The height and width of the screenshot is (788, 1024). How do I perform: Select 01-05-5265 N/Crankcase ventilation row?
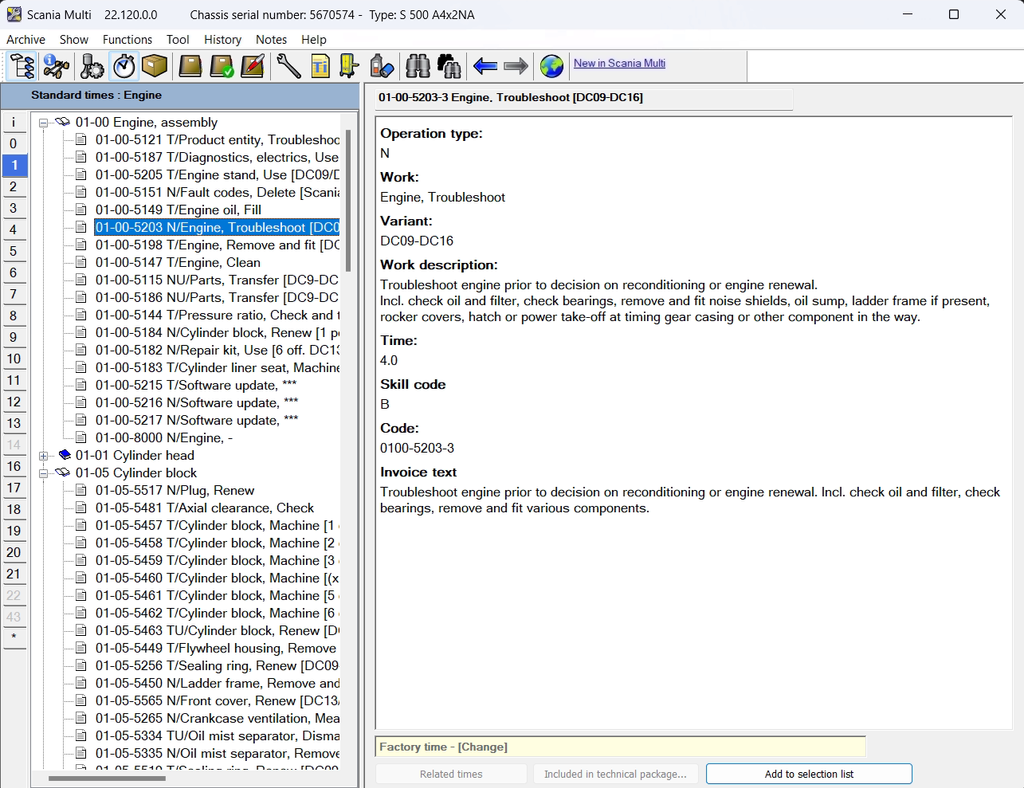(217, 718)
